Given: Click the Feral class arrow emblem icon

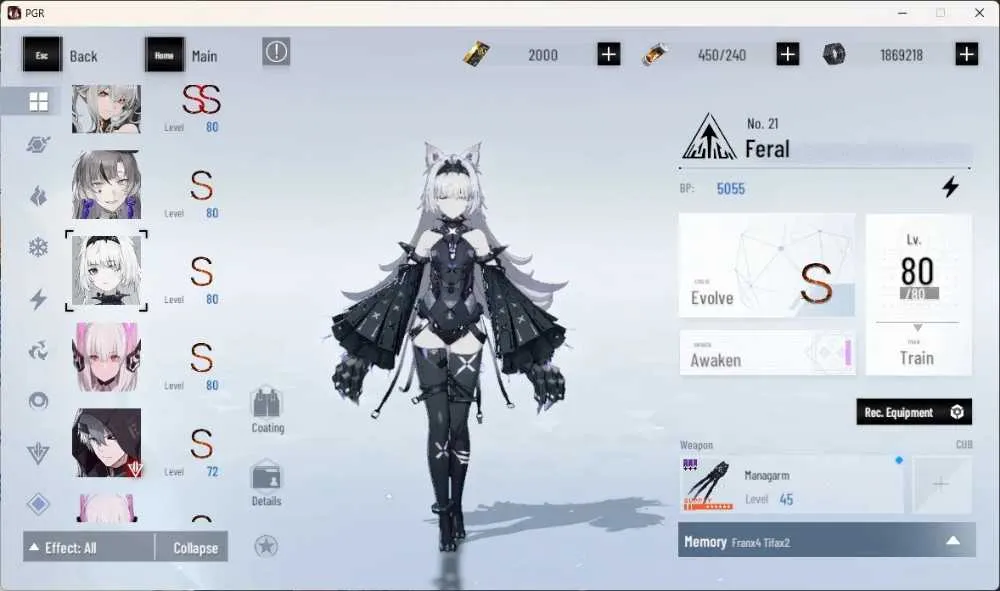Looking at the screenshot, I should pyautogui.click(x=709, y=136).
